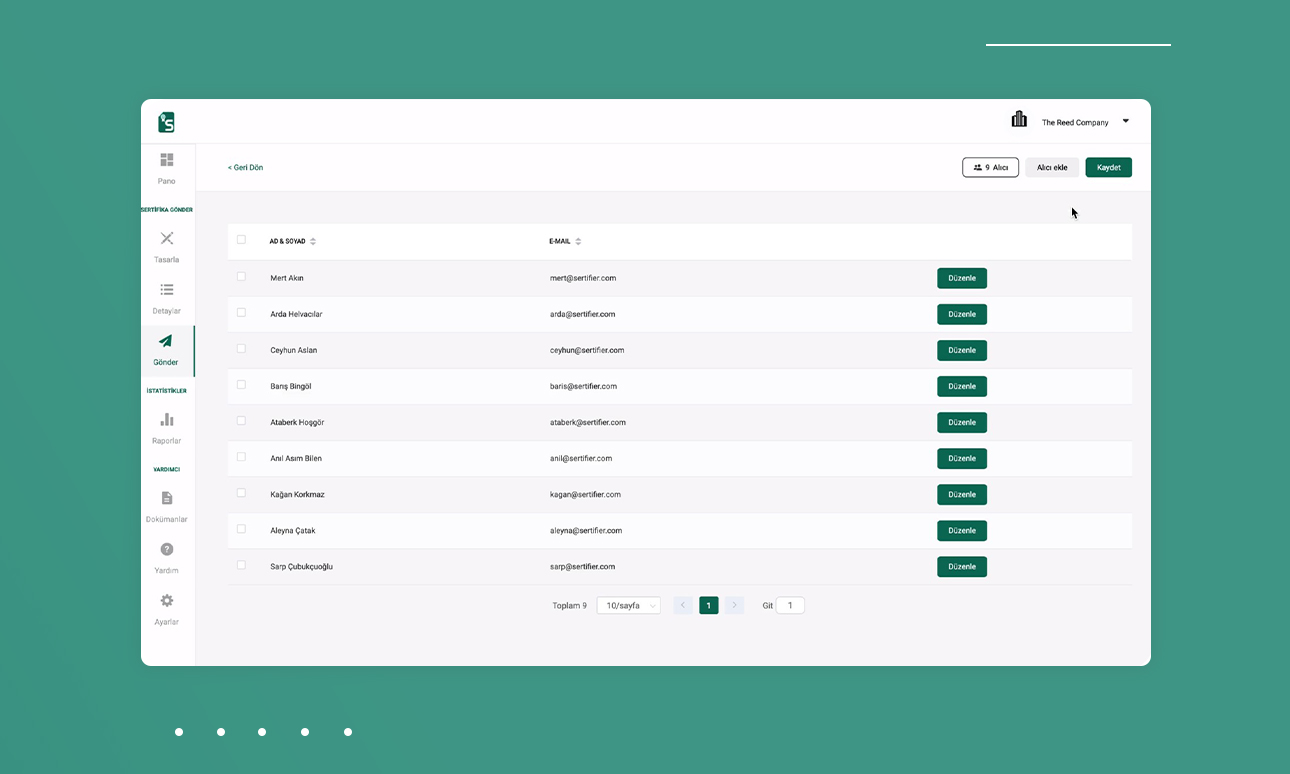This screenshot has height=774, width=1290.
Task: Check the box for Kağan Korkmaz
Action: [x=241, y=493]
